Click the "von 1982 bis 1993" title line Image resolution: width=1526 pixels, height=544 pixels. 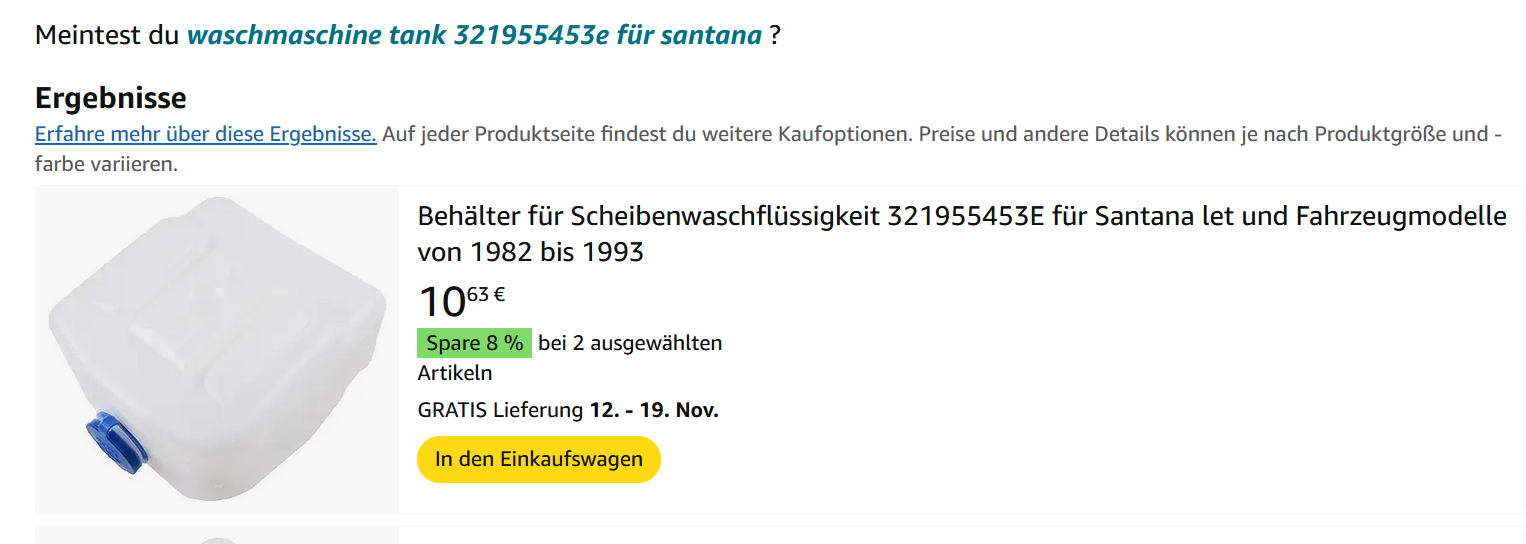pyautogui.click(x=530, y=252)
